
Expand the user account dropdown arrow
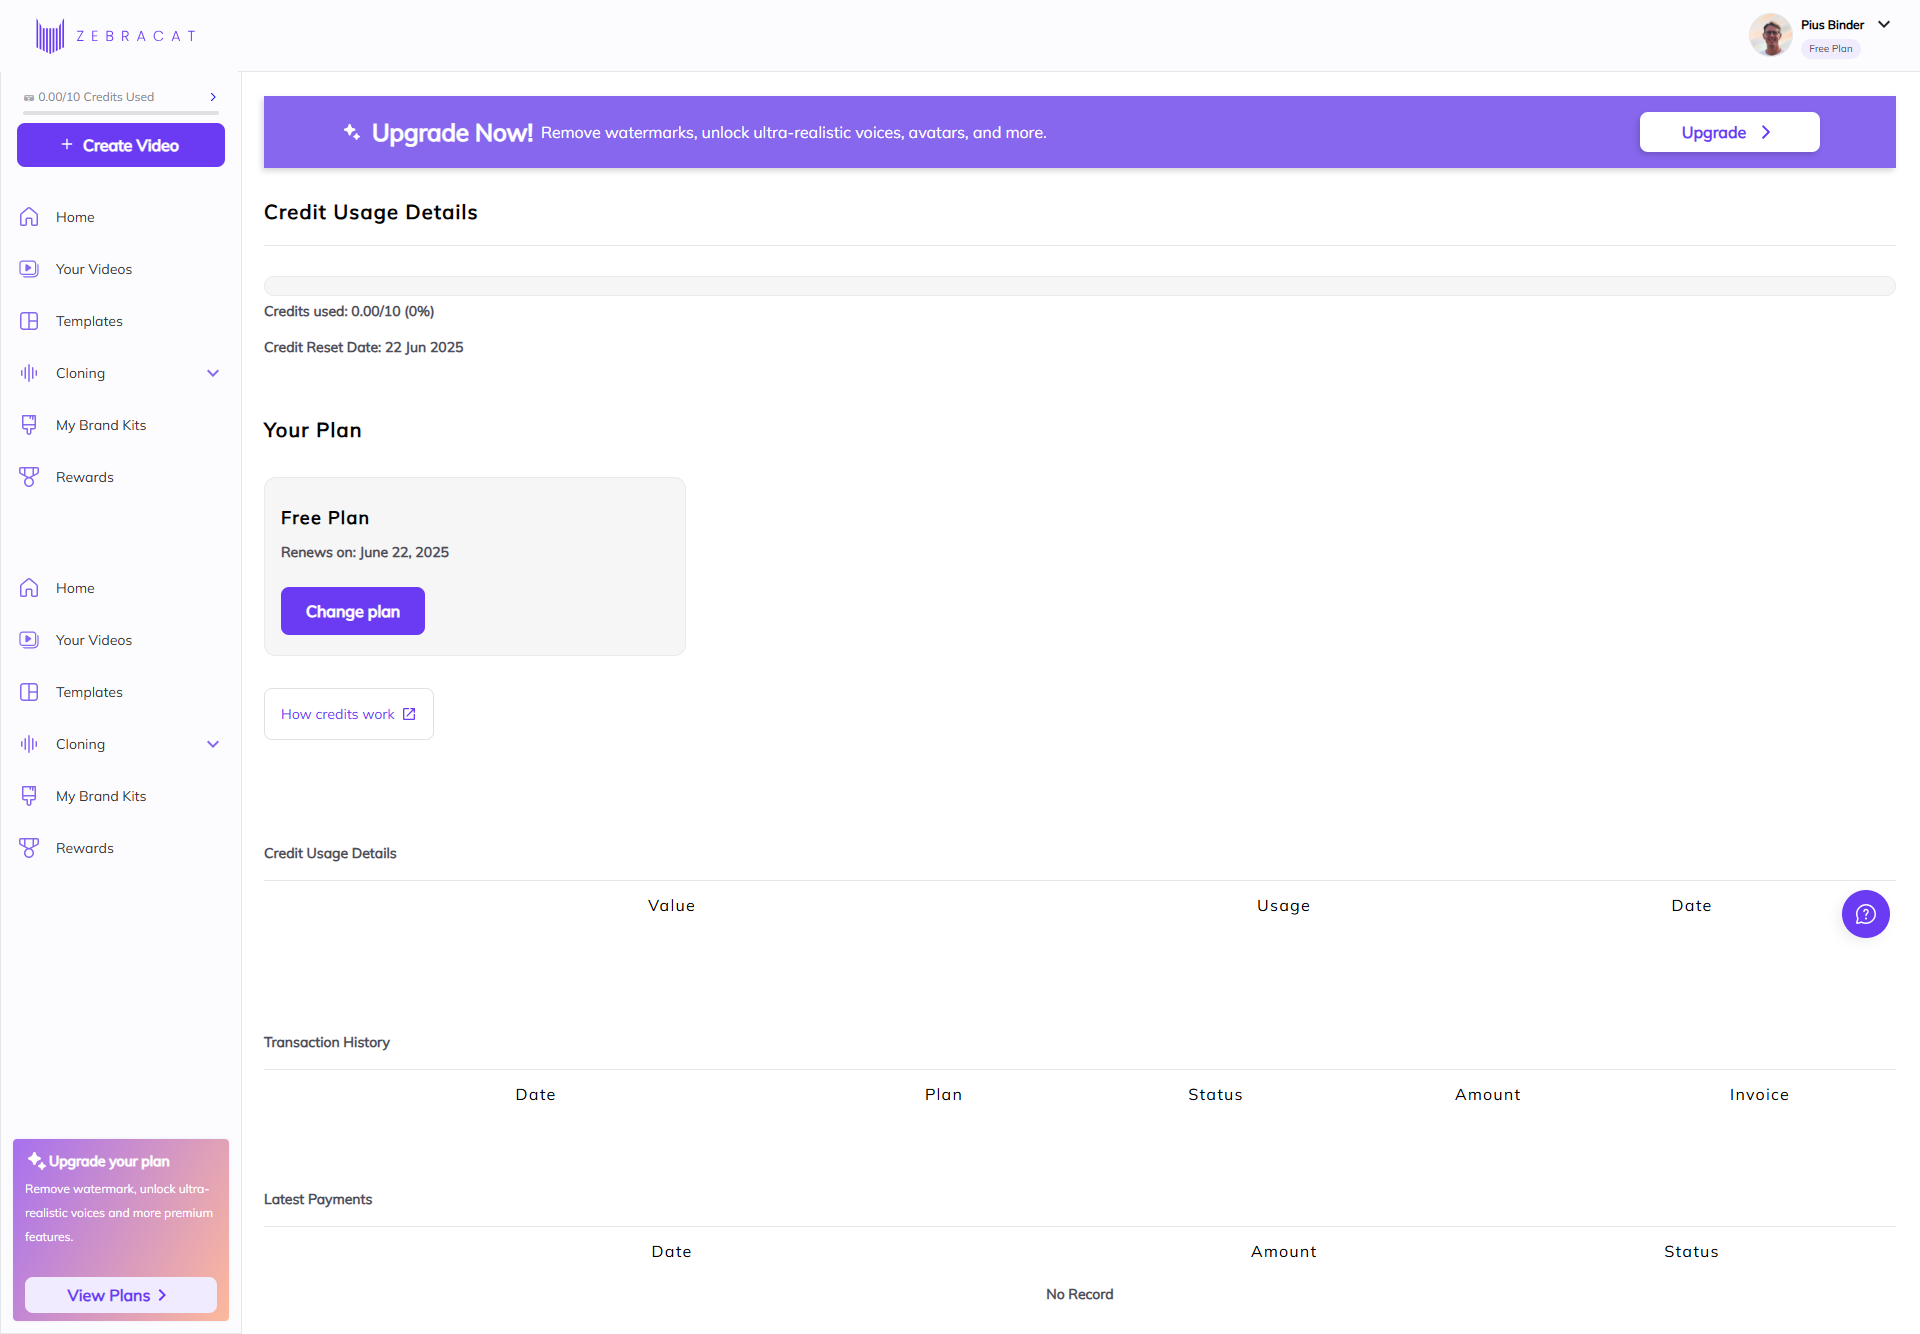[1884, 25]
